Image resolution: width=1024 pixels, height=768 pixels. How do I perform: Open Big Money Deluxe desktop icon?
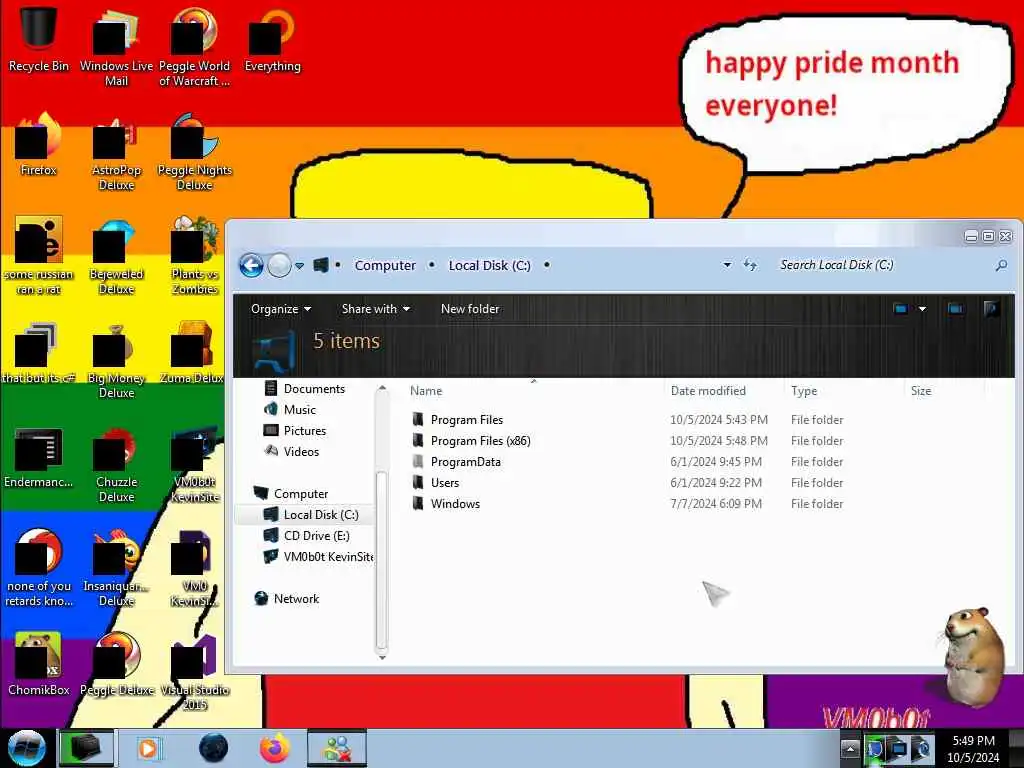click(116, 360)
